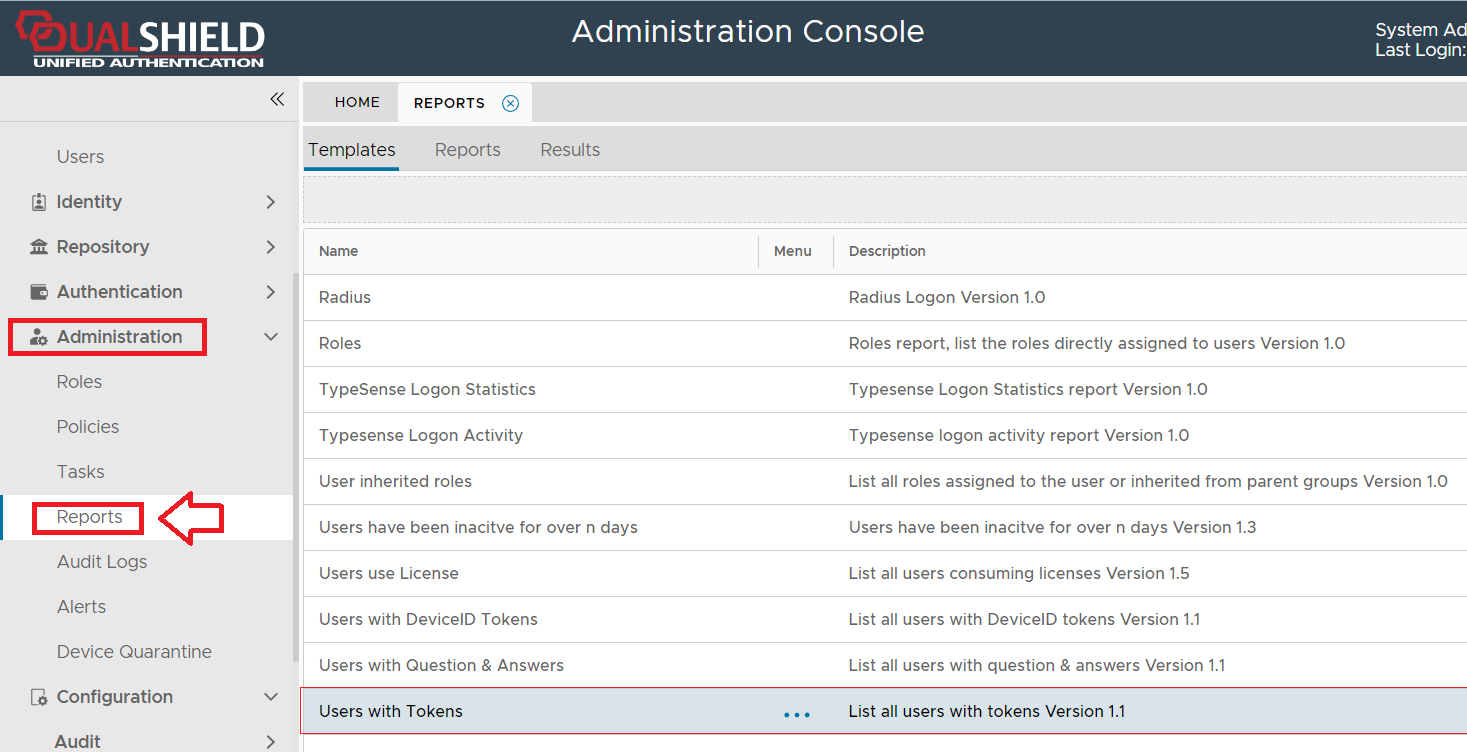Switch to the HOME tab
Image resolution: width=1467 pixels, height=752 pixels.
357,102
